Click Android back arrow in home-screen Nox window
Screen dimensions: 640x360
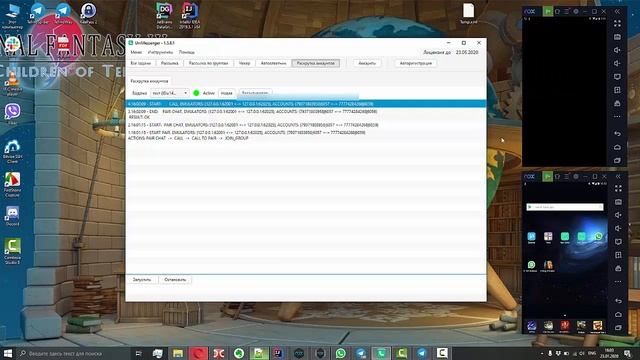tap(618, 301)
